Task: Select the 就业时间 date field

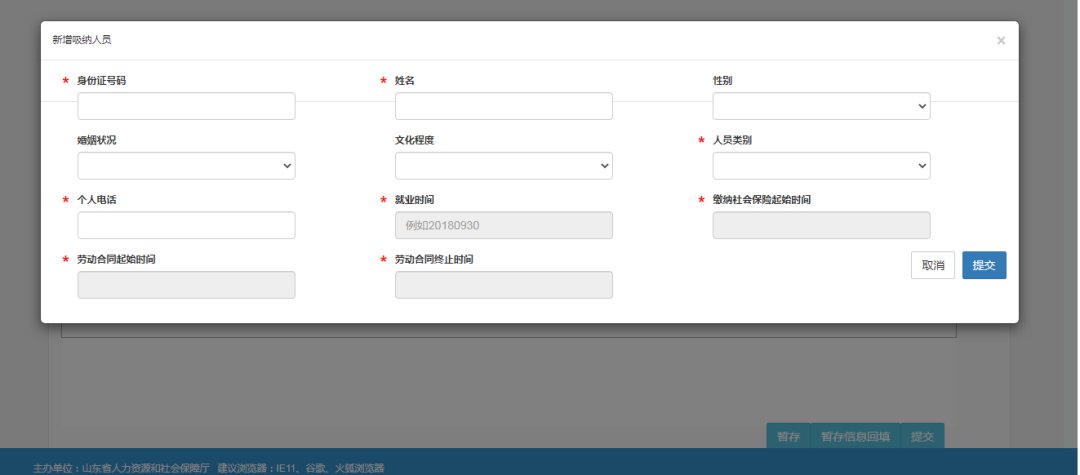Action: click(x=503, y=226)
